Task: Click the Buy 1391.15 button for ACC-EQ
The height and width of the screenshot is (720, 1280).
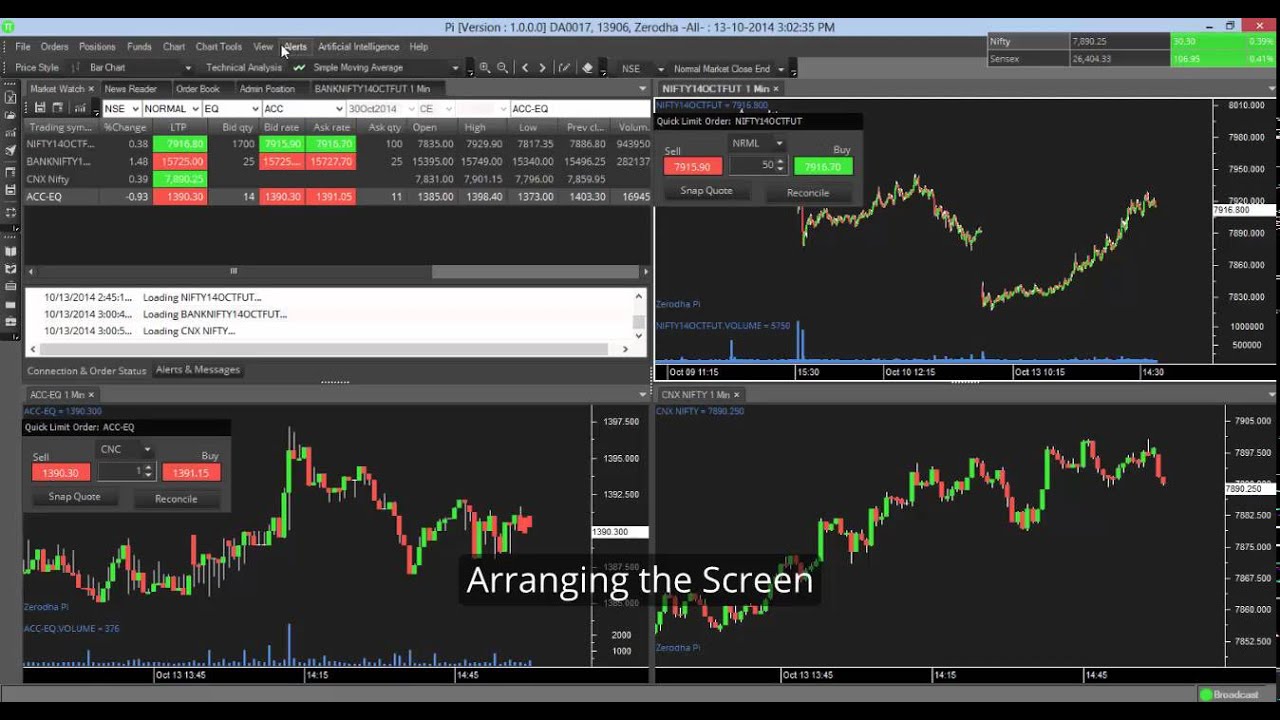Action: pos(192,473)
